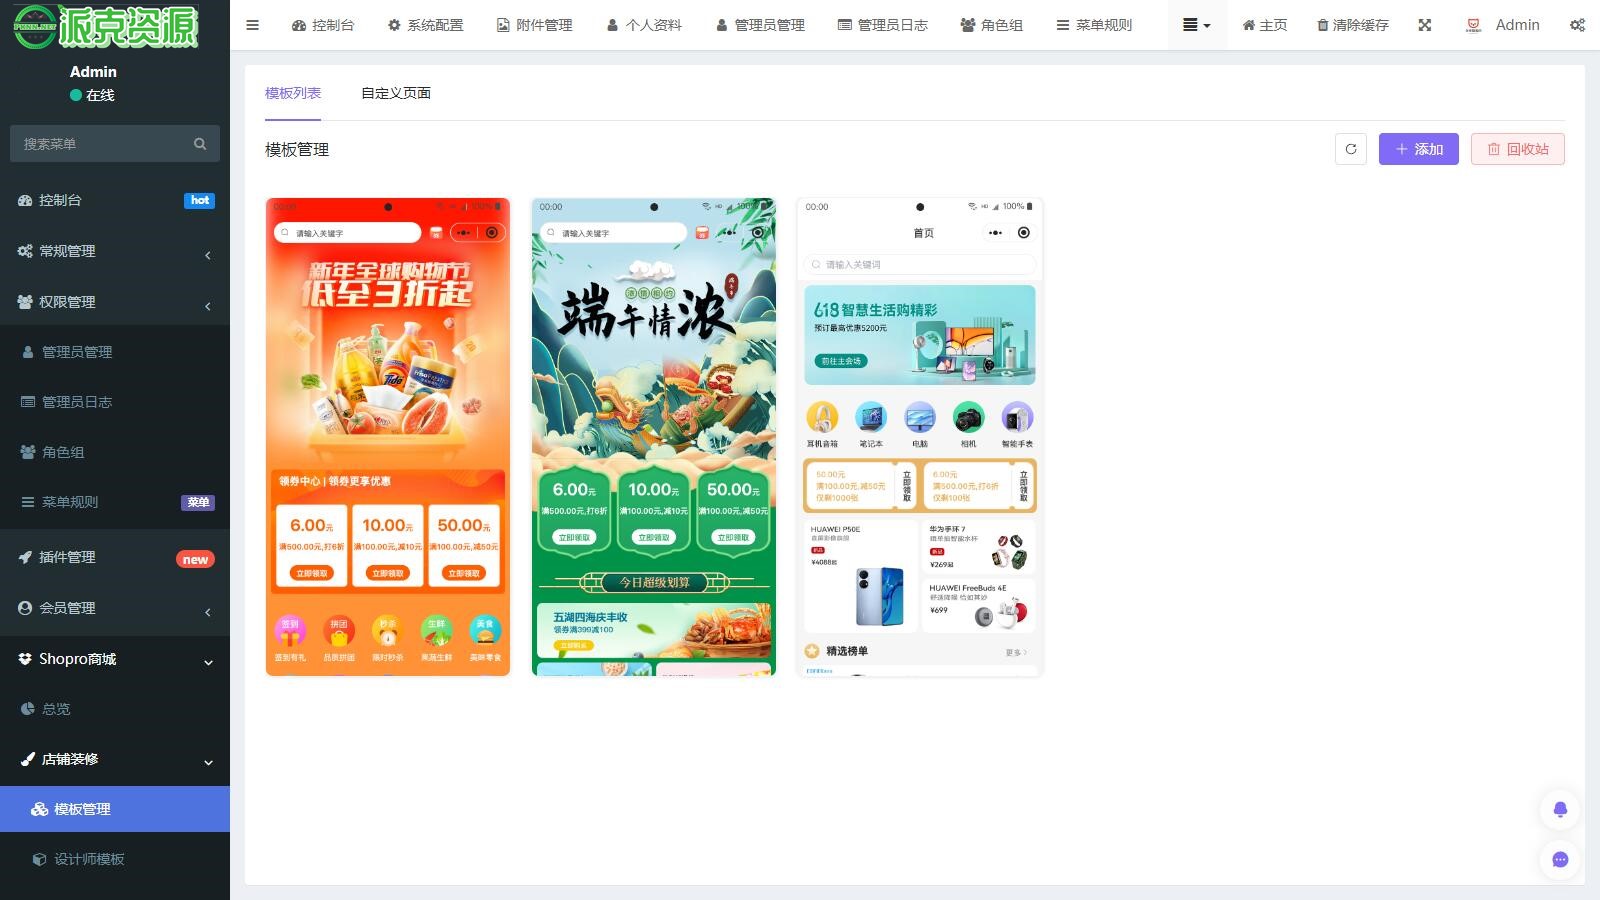The image size is (1600, 900).
Task: Focus the 搜索菜单 search field
Action: (100, 144)
